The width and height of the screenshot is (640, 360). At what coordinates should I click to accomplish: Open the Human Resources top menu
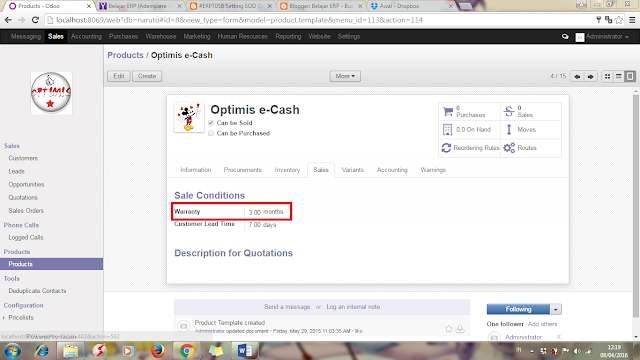242,37
